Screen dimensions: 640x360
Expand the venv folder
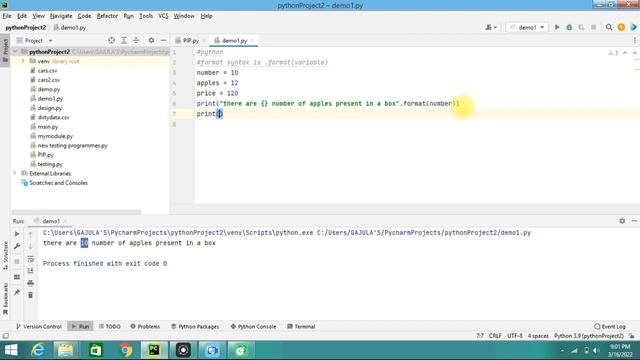(23, 61)
